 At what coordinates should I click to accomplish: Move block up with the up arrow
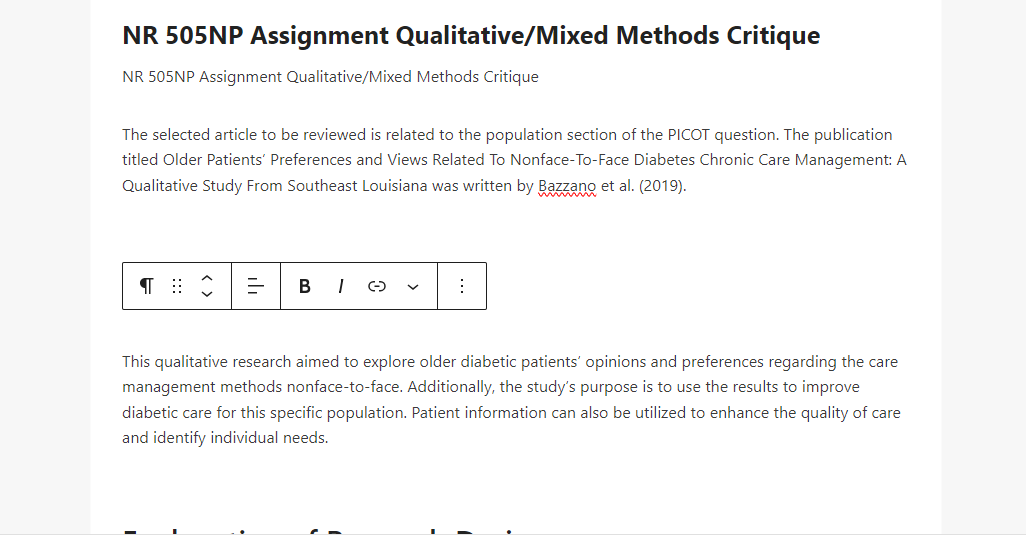coord(207,279)
